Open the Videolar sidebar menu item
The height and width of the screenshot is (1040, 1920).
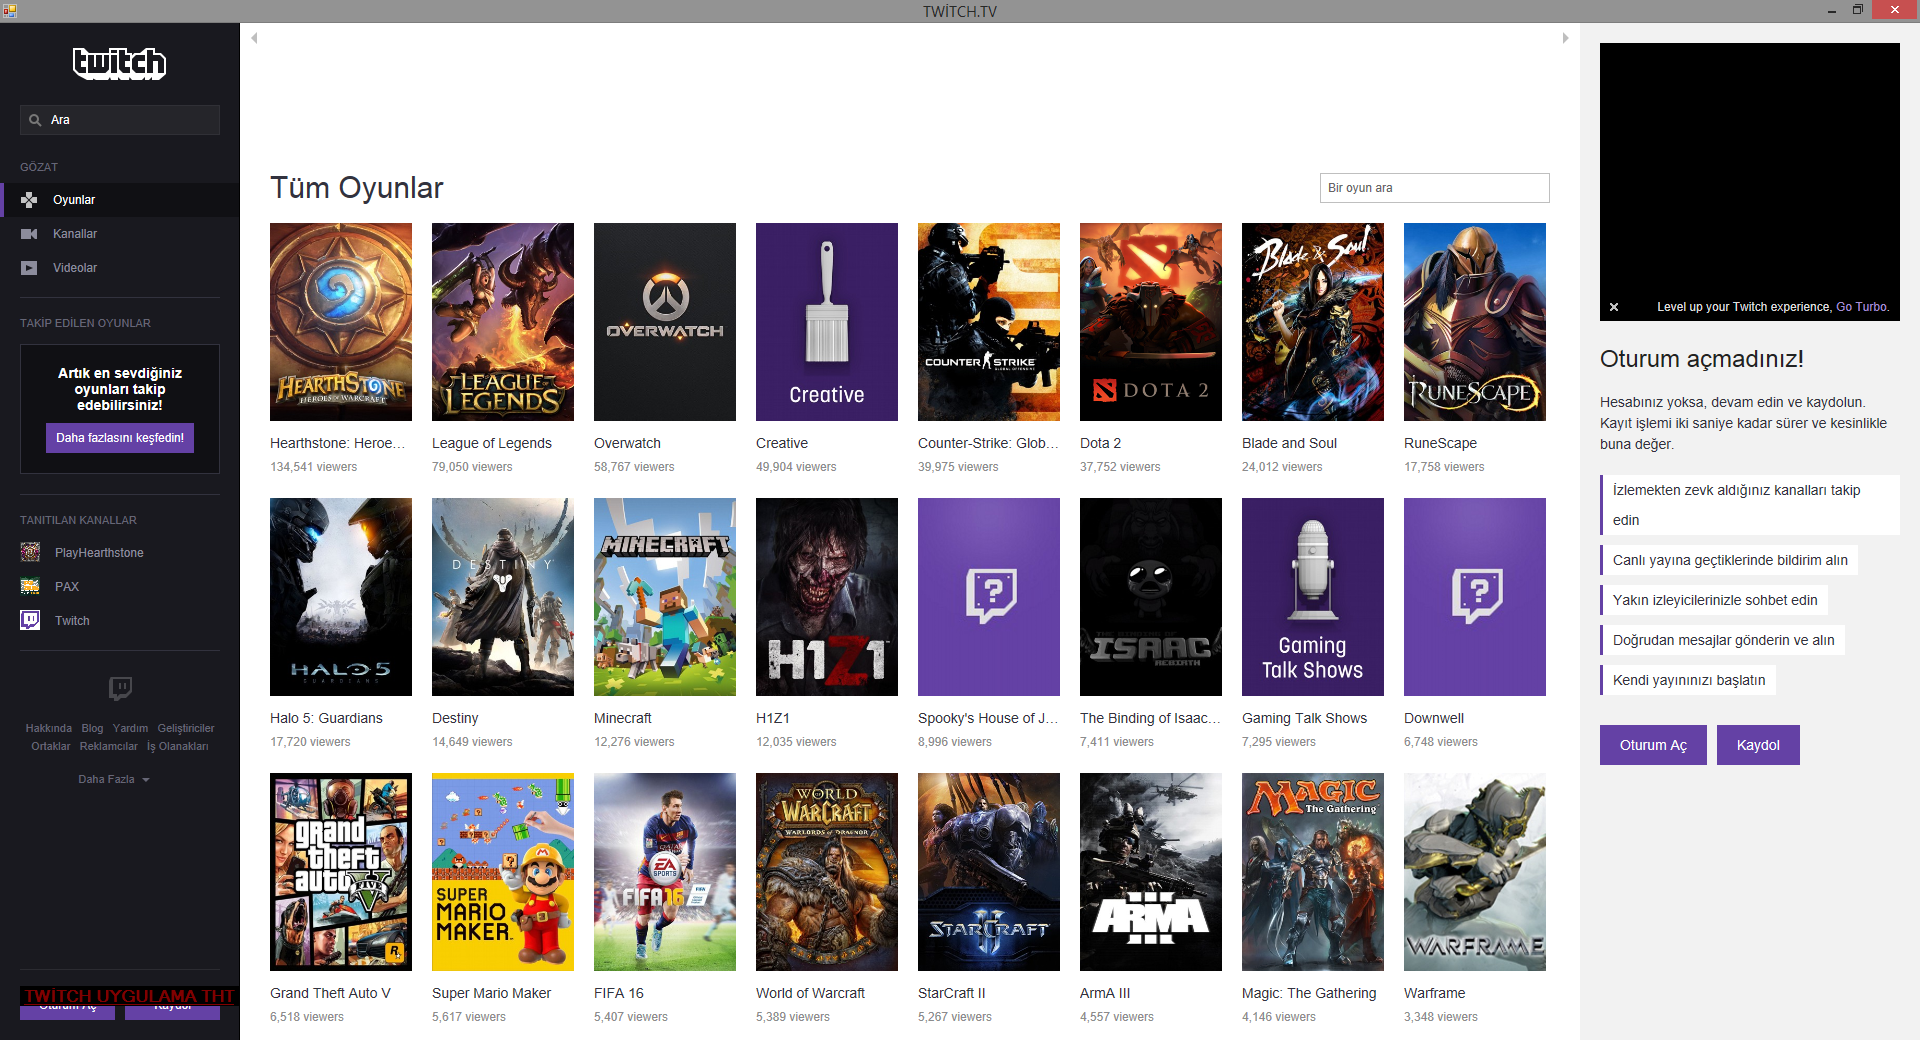(120, 268)
